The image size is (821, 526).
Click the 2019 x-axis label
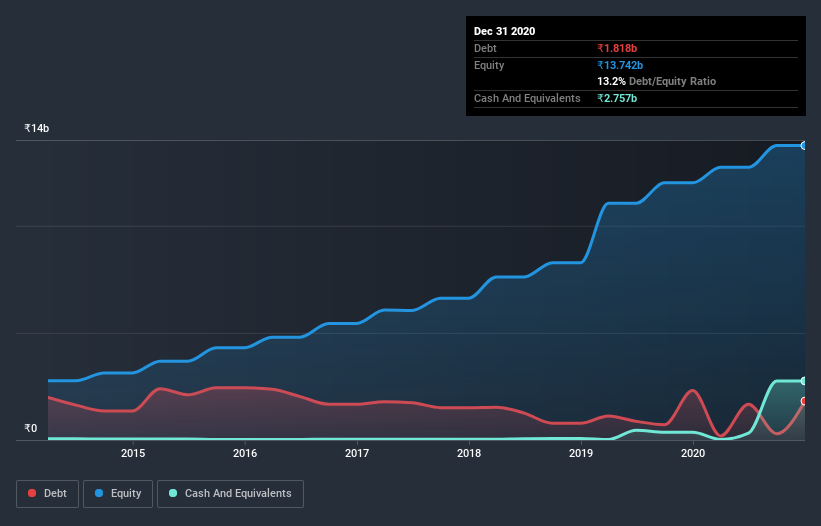(581, 453)
